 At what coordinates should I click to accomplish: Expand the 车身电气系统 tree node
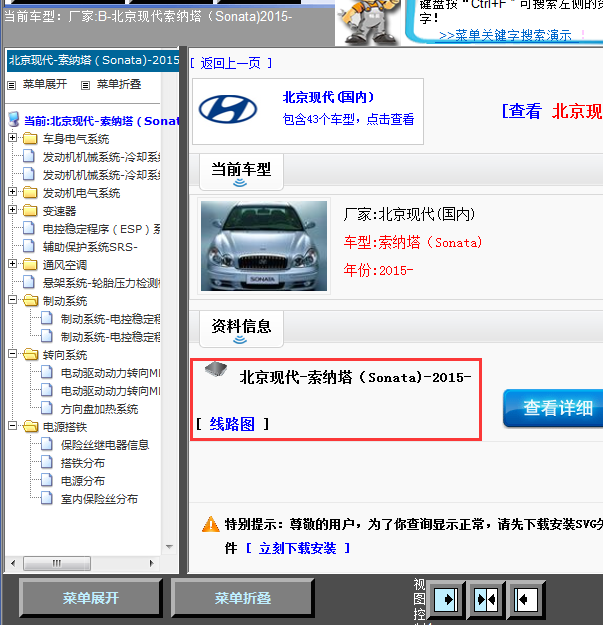coord(12,138)
